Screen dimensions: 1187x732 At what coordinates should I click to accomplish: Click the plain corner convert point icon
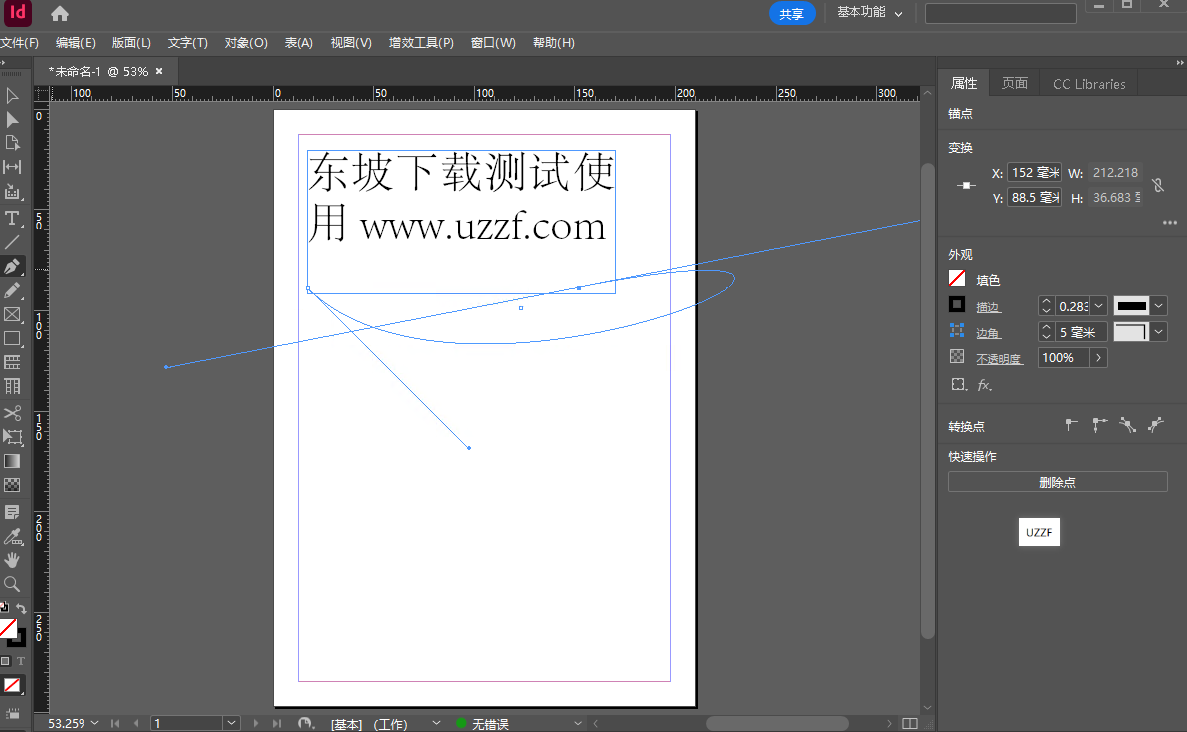tap(1070, 425)
